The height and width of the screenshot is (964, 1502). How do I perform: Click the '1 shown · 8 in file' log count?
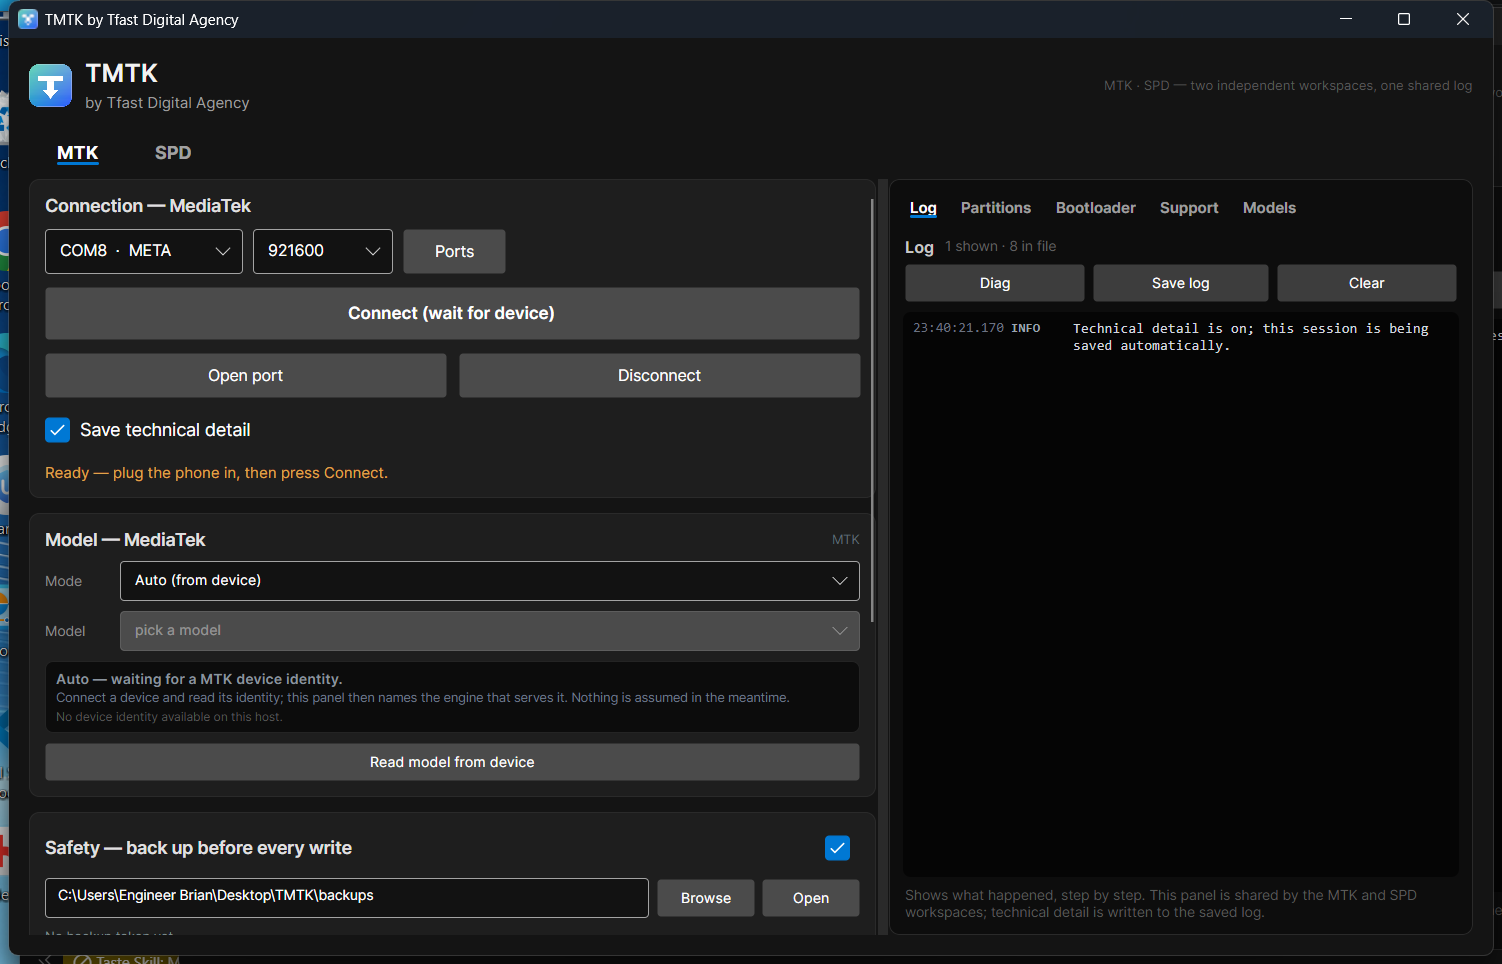click(1000, 246)
